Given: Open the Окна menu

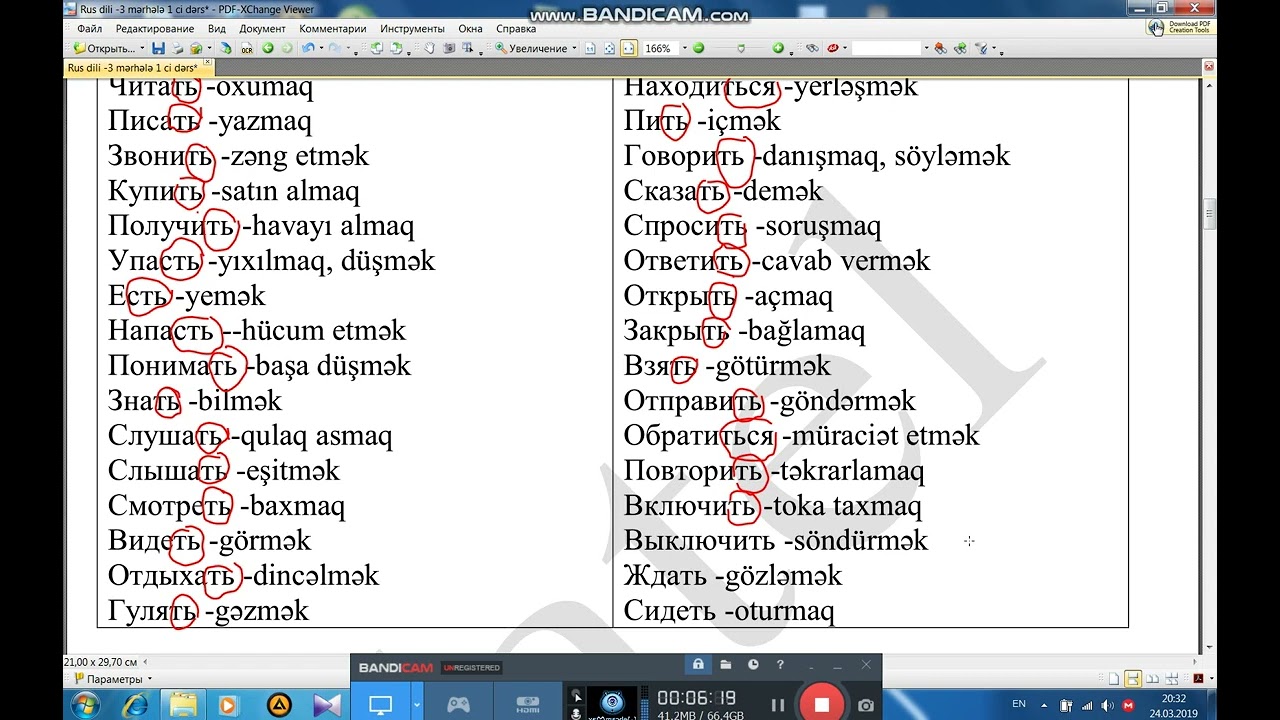Looking at the screenshot, I should click(471, 29).
